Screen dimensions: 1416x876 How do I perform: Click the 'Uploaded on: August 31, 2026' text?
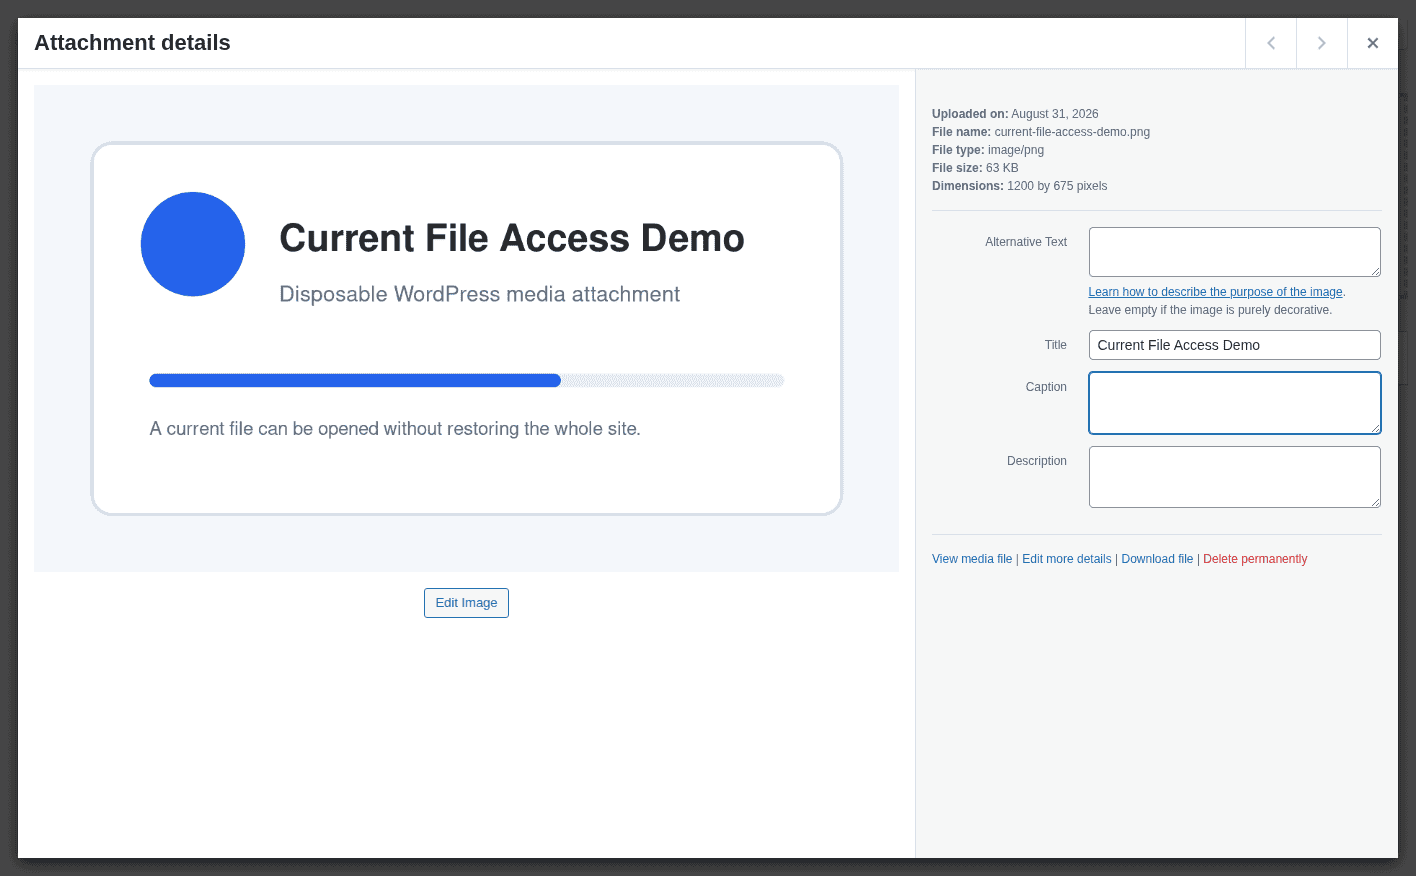tap(1015, 114)
